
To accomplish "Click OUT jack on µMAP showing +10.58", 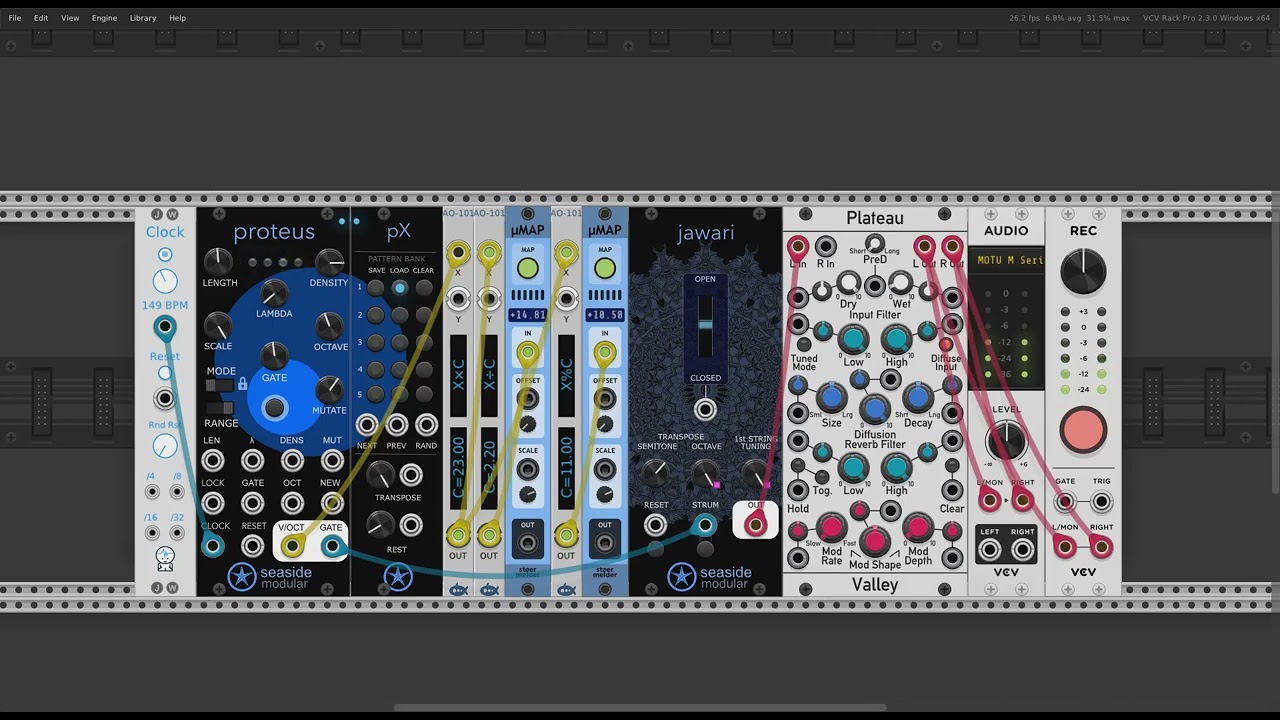I will (x=605, y=545).
